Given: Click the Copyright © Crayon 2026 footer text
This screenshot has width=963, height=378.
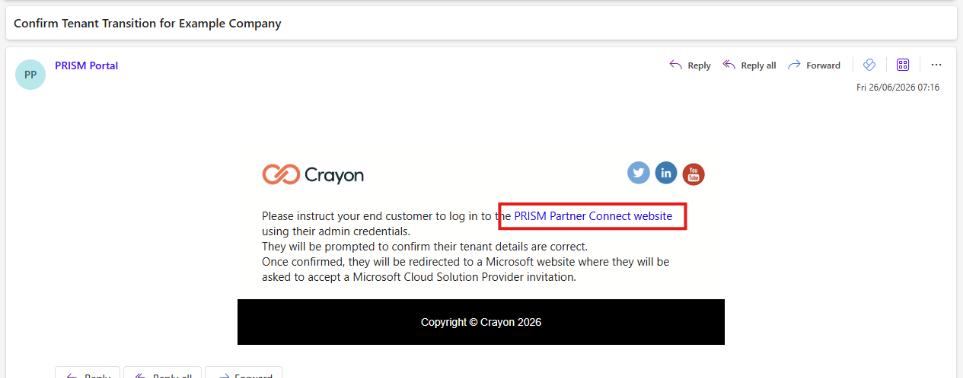Looking at the screenshot, I should coord(481,322).
